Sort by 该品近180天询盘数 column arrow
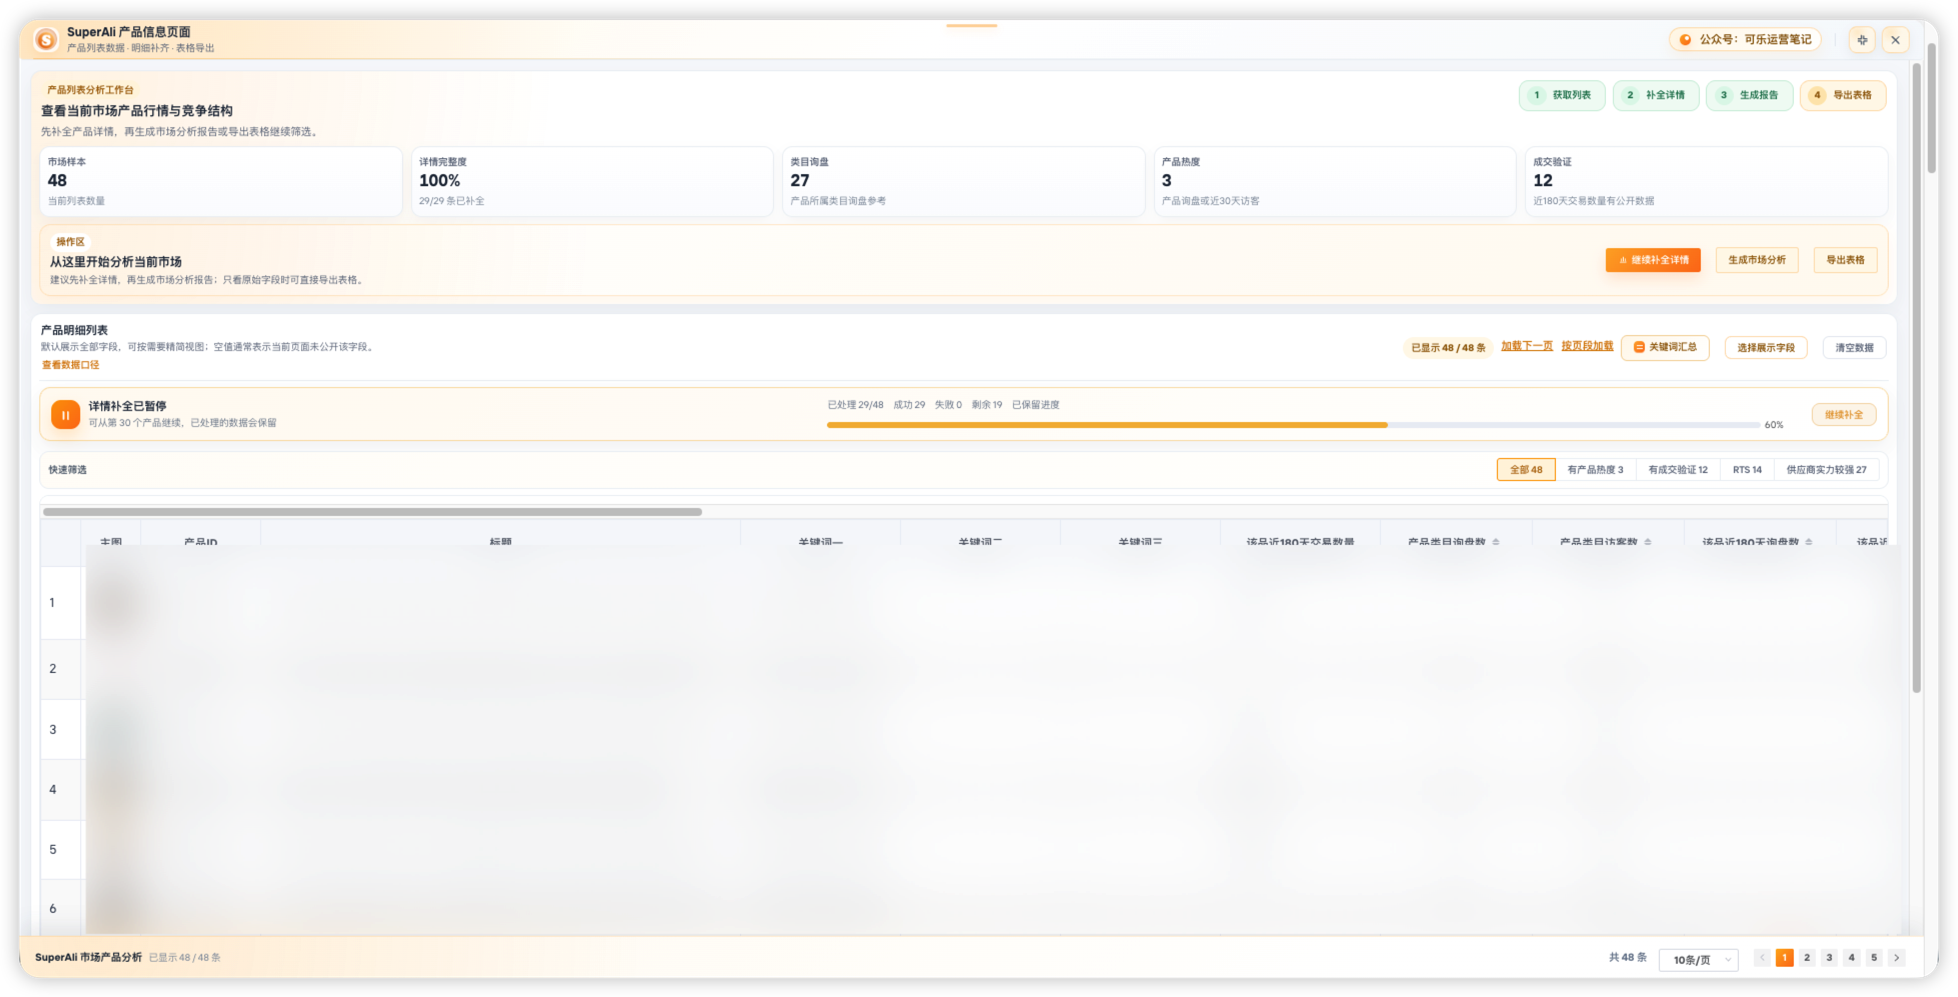The width and height of the screenshot is (1958, 997). pyautogui.click(x=1809, y=542)
